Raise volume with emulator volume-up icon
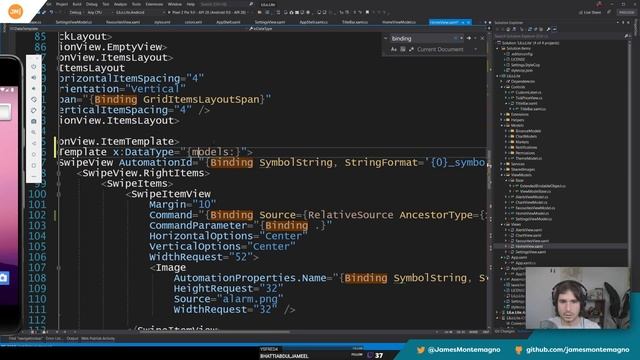The width and height of the screenshot is (640, 360). (x=34, y=78)
